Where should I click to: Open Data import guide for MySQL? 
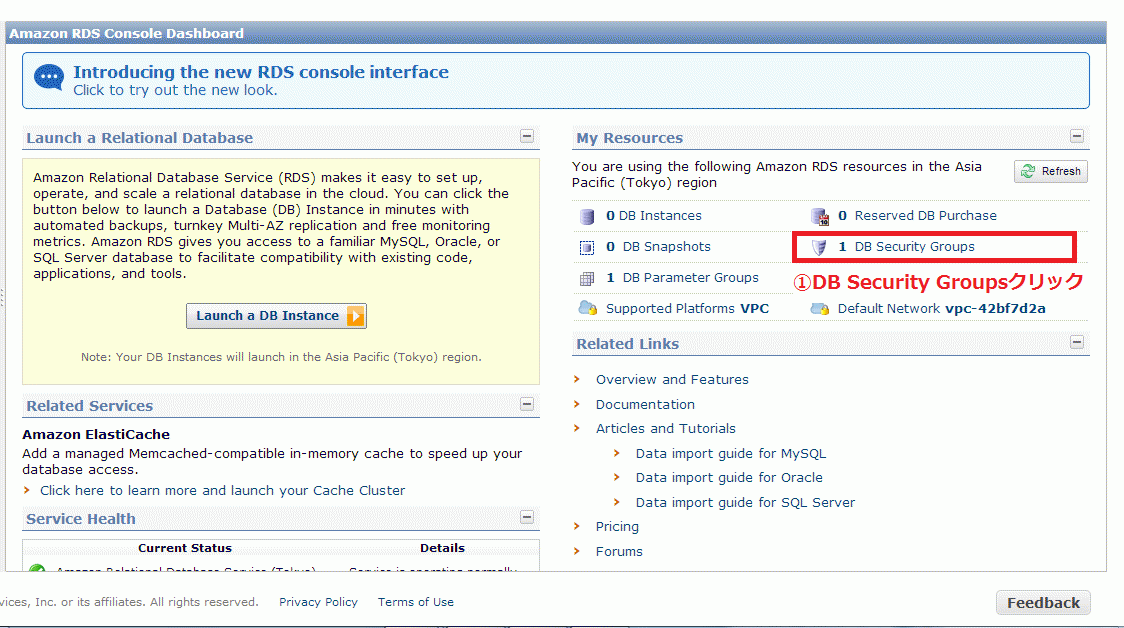731,453
